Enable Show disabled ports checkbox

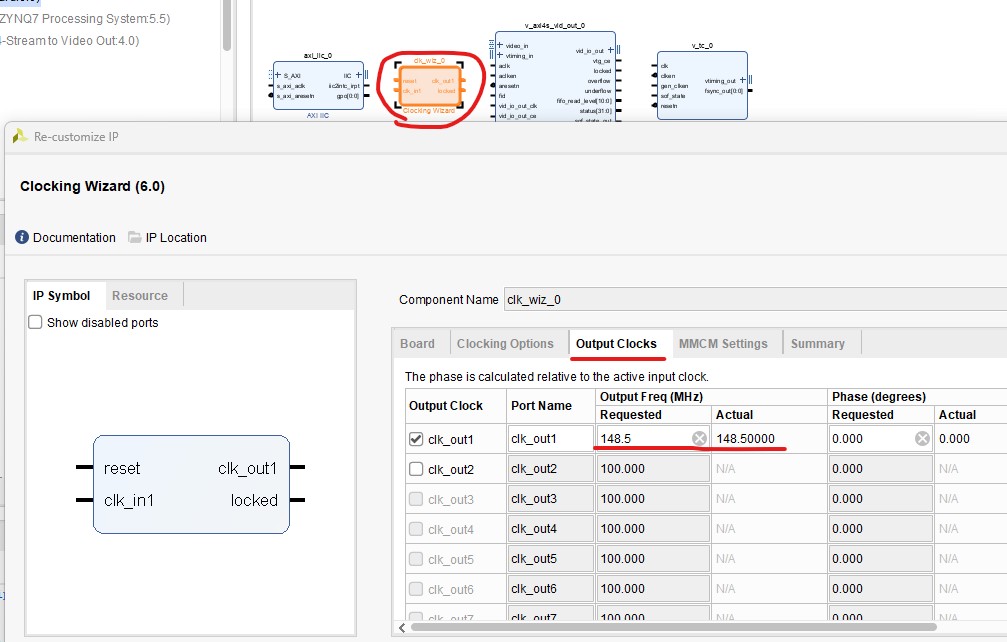pyautogui.click(x=35, y=323)
